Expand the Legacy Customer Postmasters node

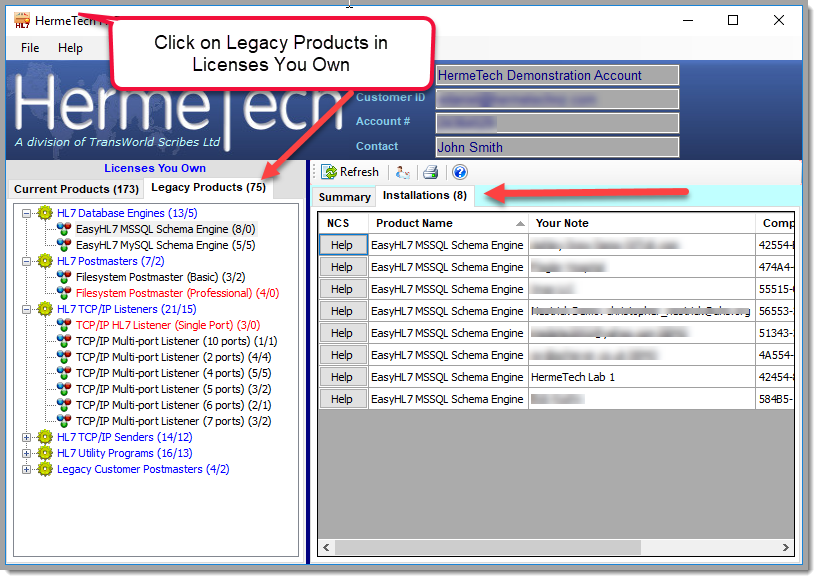point(26,470)
